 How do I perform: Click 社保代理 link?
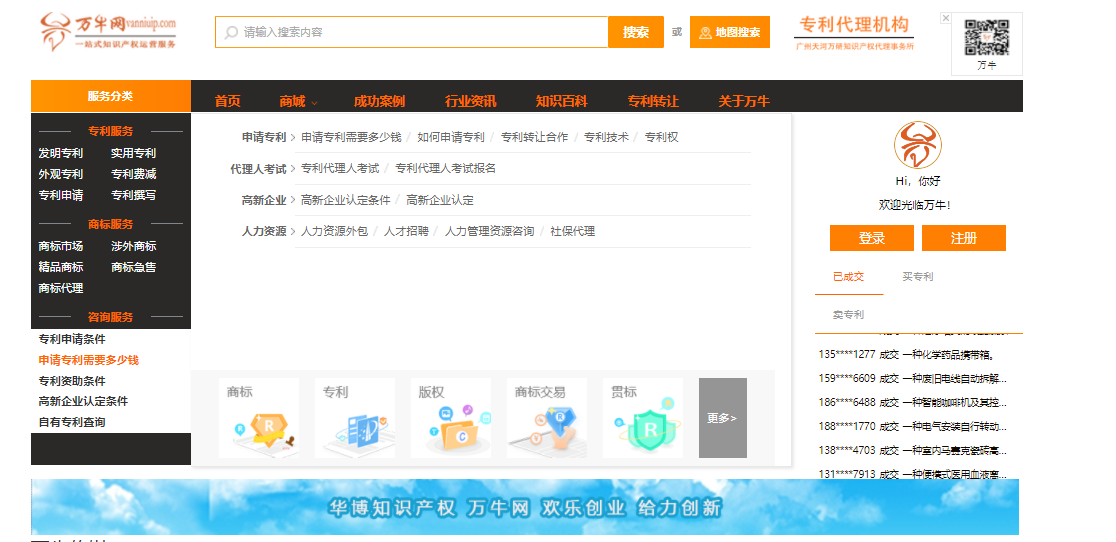coord(573,231)
